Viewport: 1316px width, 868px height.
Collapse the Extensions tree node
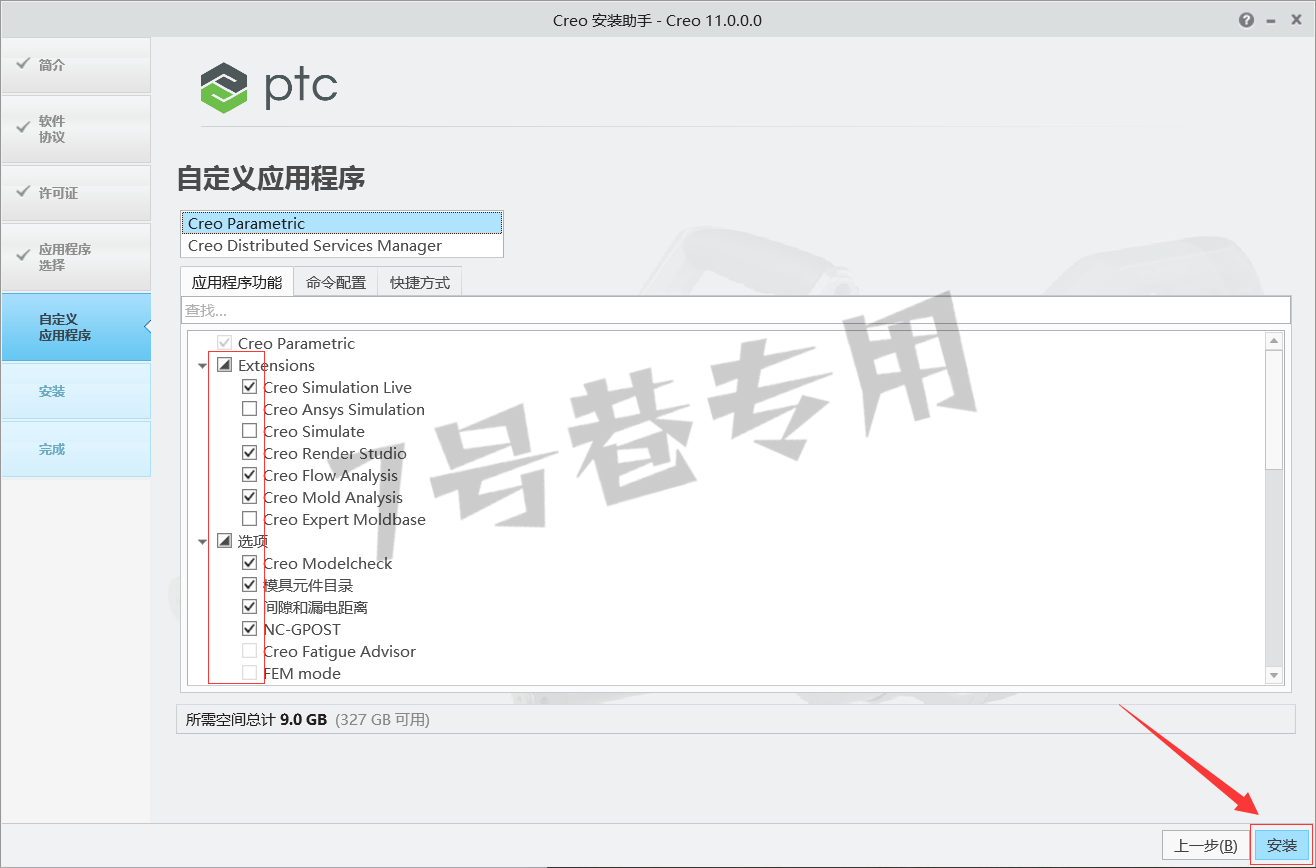tap(203, 366)
